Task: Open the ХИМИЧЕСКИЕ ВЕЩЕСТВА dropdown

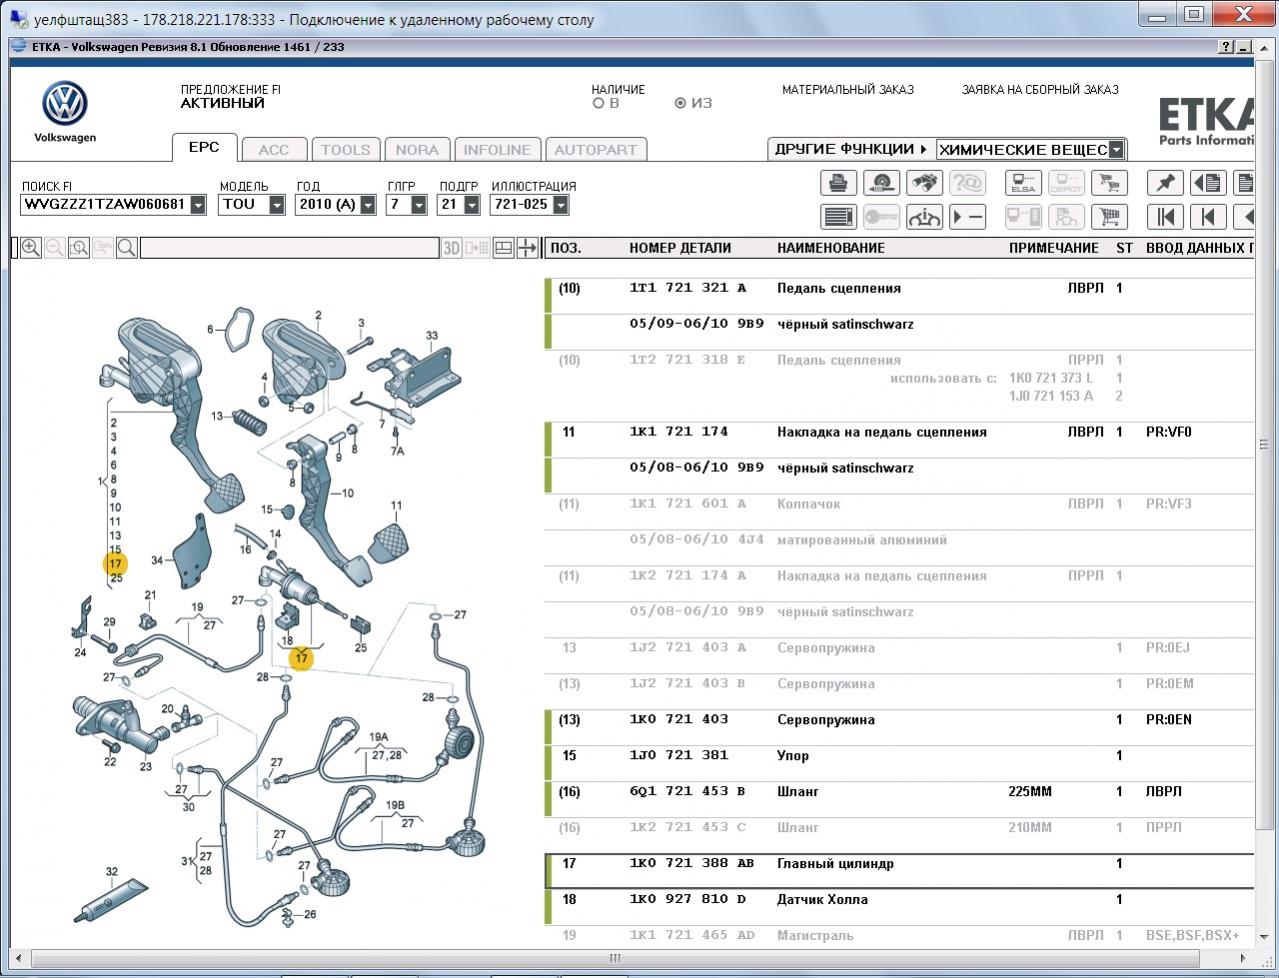Action: [1116, 150]
